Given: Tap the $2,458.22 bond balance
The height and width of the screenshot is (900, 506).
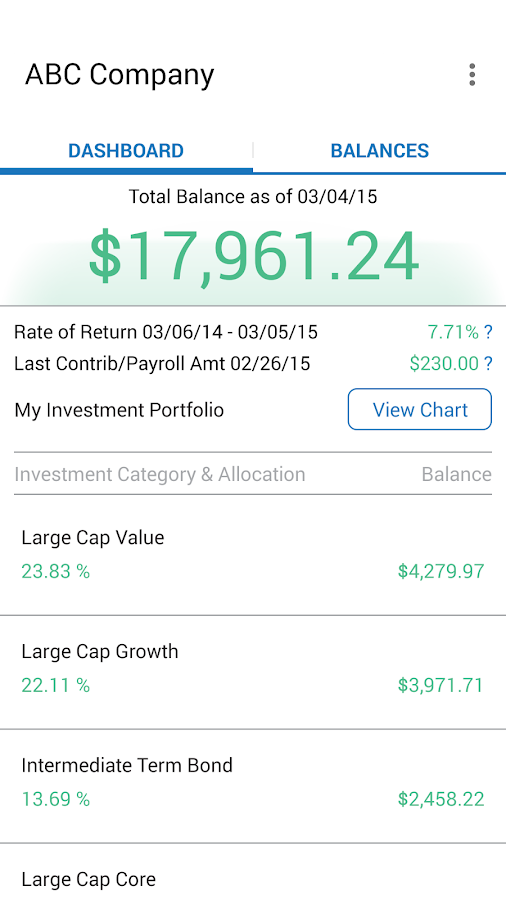Looking at the screenshot, I should [441, 799].
